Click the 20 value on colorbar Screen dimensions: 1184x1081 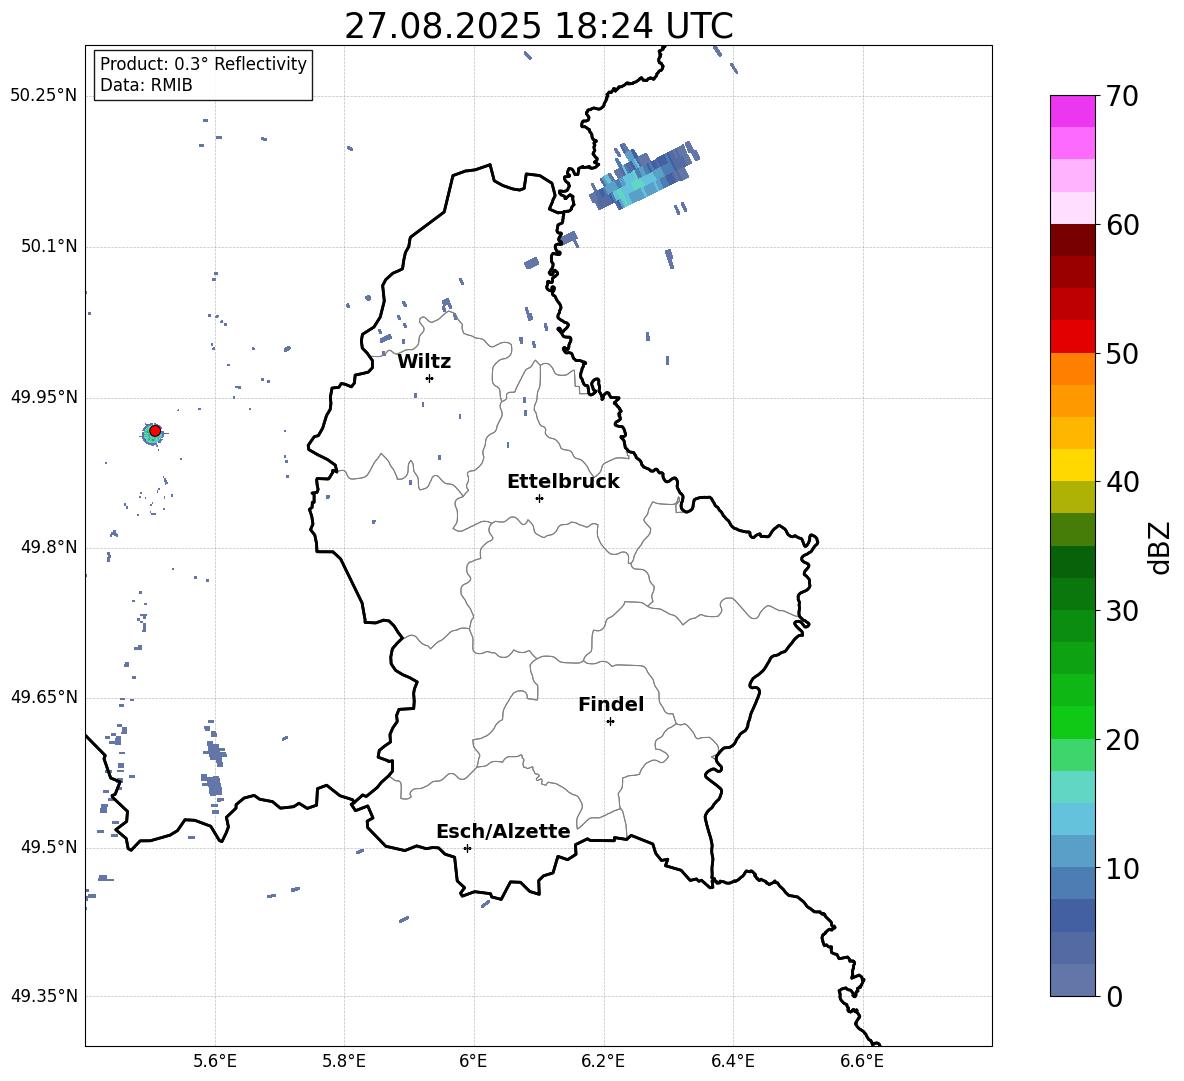point(1122,740)
